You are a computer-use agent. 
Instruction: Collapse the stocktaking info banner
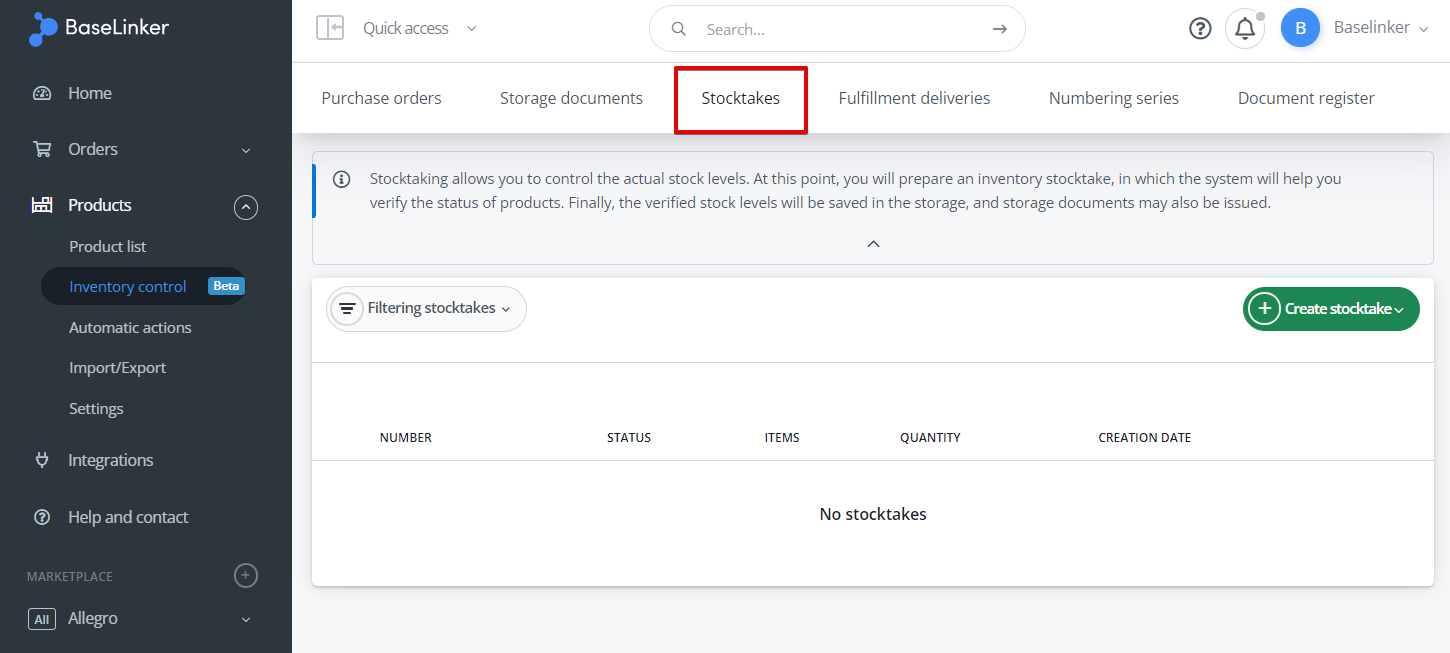(x=873, y=244)
